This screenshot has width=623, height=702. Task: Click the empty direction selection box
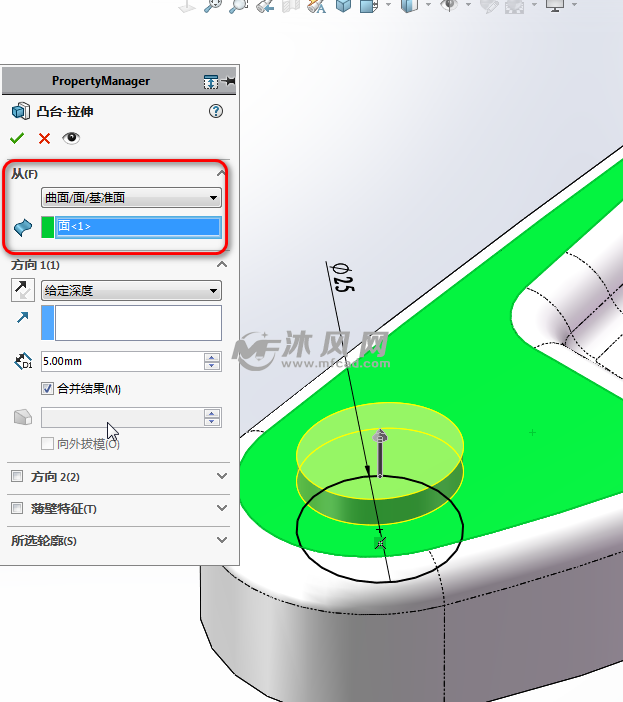tap(138, 323)
